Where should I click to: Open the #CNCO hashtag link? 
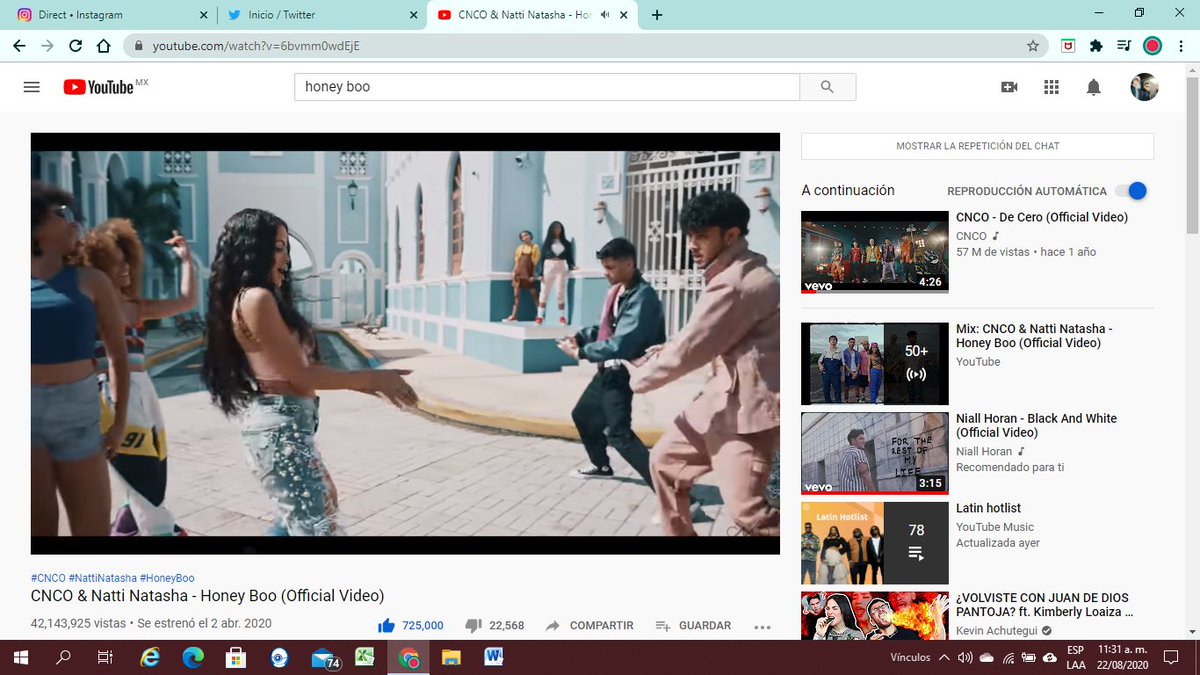(x=48, y=578)
